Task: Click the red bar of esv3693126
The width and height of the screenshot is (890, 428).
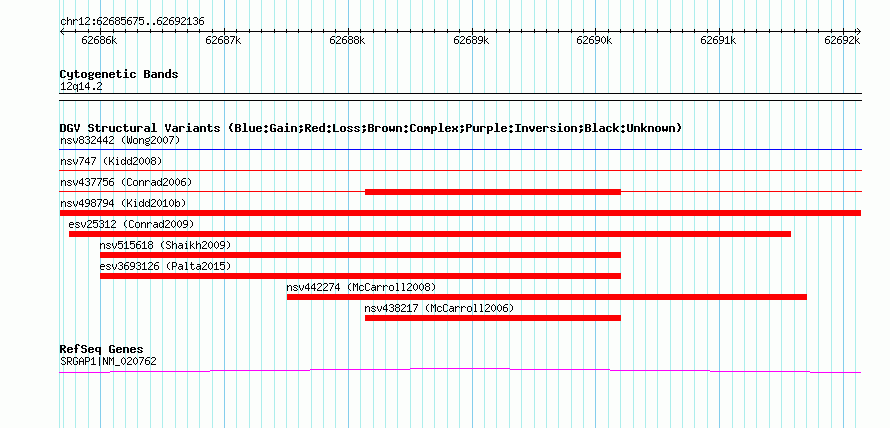Action: tap(360, 276)
